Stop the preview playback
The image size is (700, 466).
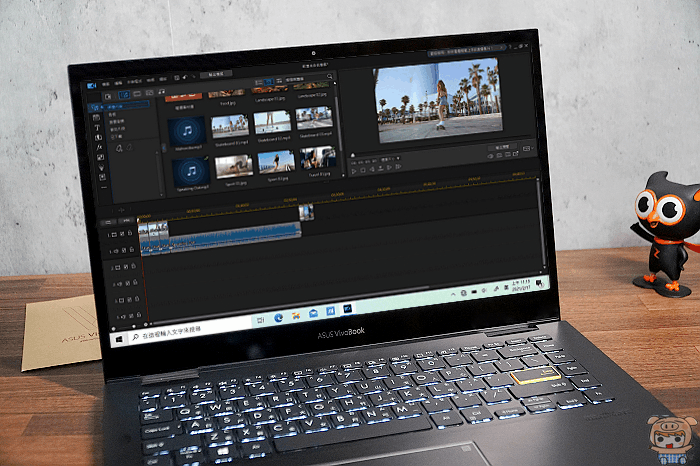(x=363, y=171)
